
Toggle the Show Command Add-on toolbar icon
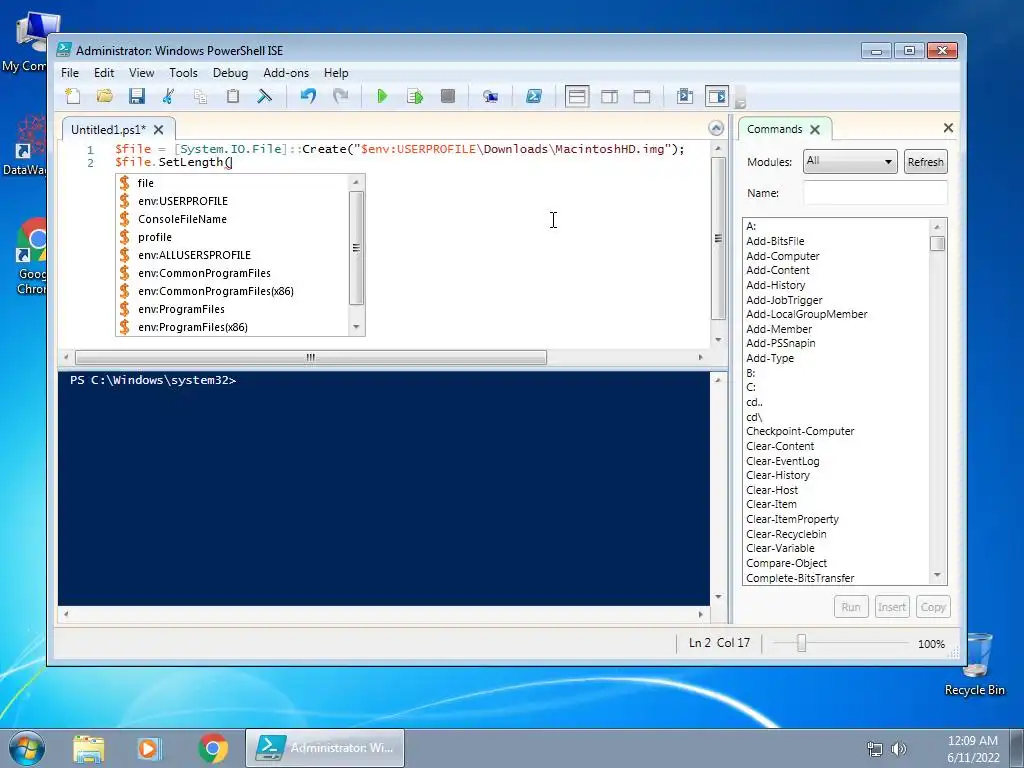716,97
